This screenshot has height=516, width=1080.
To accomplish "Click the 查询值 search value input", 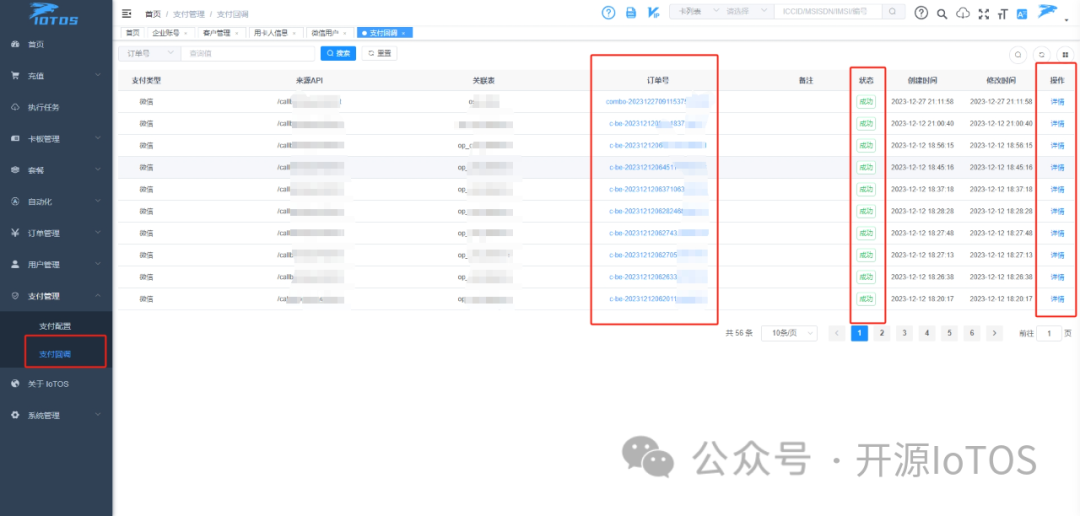I will tap(248, 53).
